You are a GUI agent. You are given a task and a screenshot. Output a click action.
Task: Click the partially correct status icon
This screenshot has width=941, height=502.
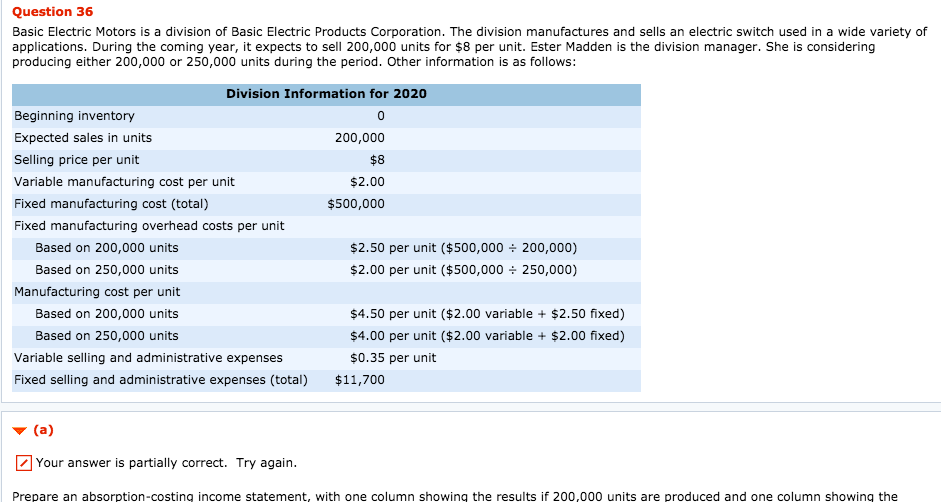(23, 463)
